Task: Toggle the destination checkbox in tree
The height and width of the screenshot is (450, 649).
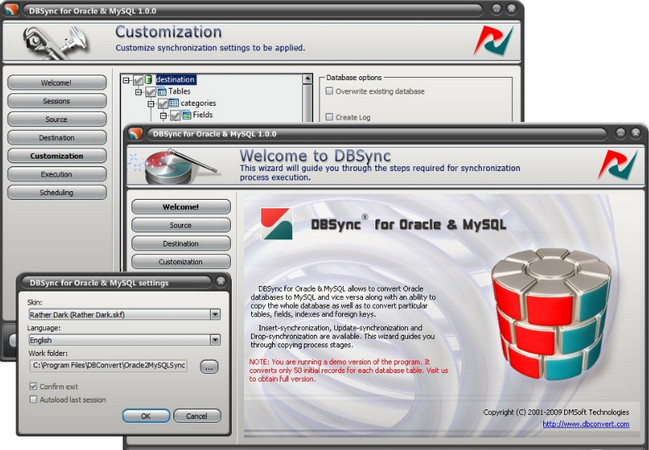Action: tap(138, 80)
